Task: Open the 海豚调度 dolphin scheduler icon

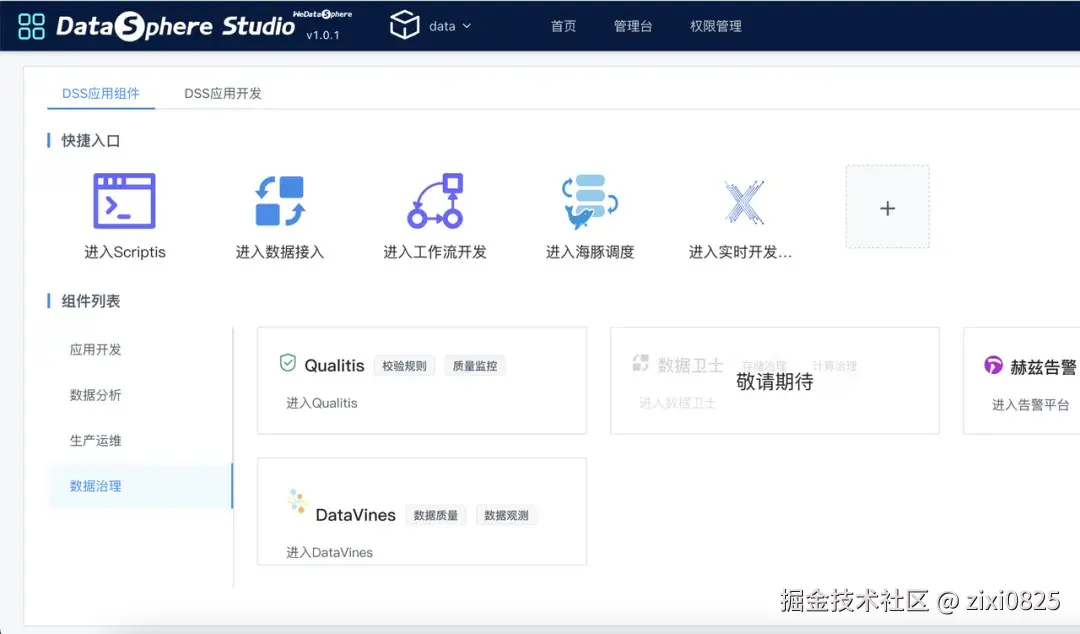Action: pos(588,200)
